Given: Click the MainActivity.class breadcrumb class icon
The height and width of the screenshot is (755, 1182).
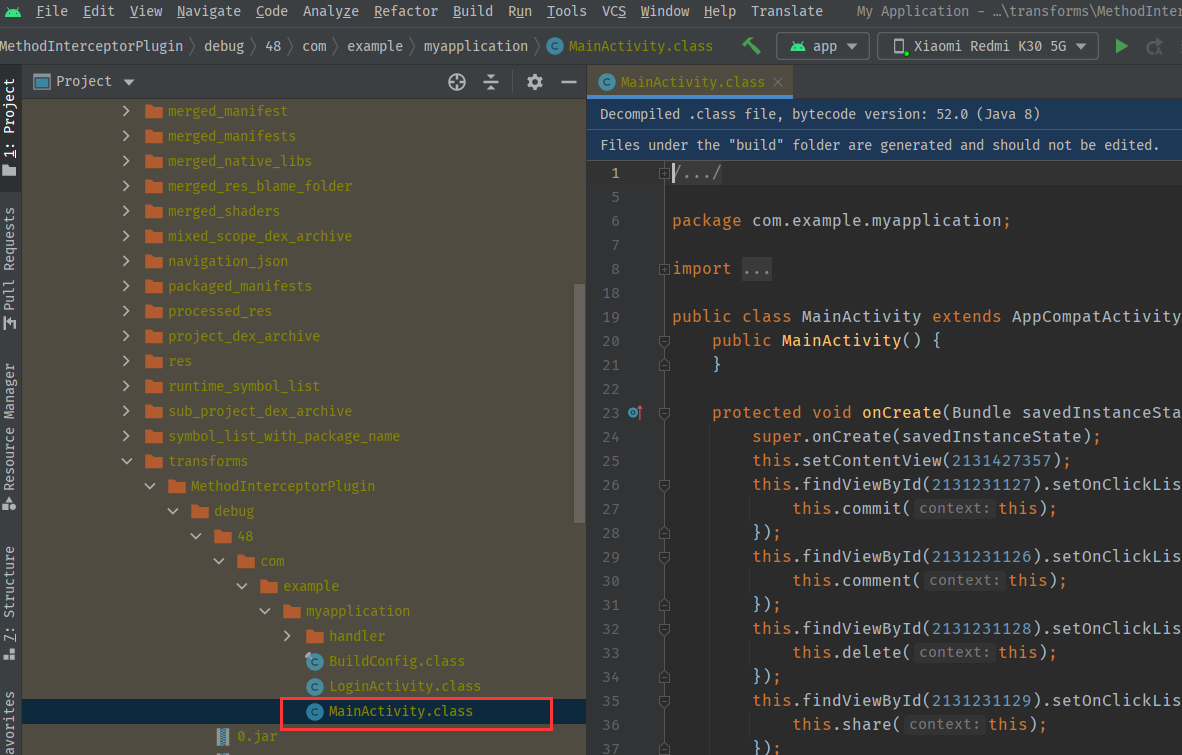Looking at the screenshot, I should point(555,46).
